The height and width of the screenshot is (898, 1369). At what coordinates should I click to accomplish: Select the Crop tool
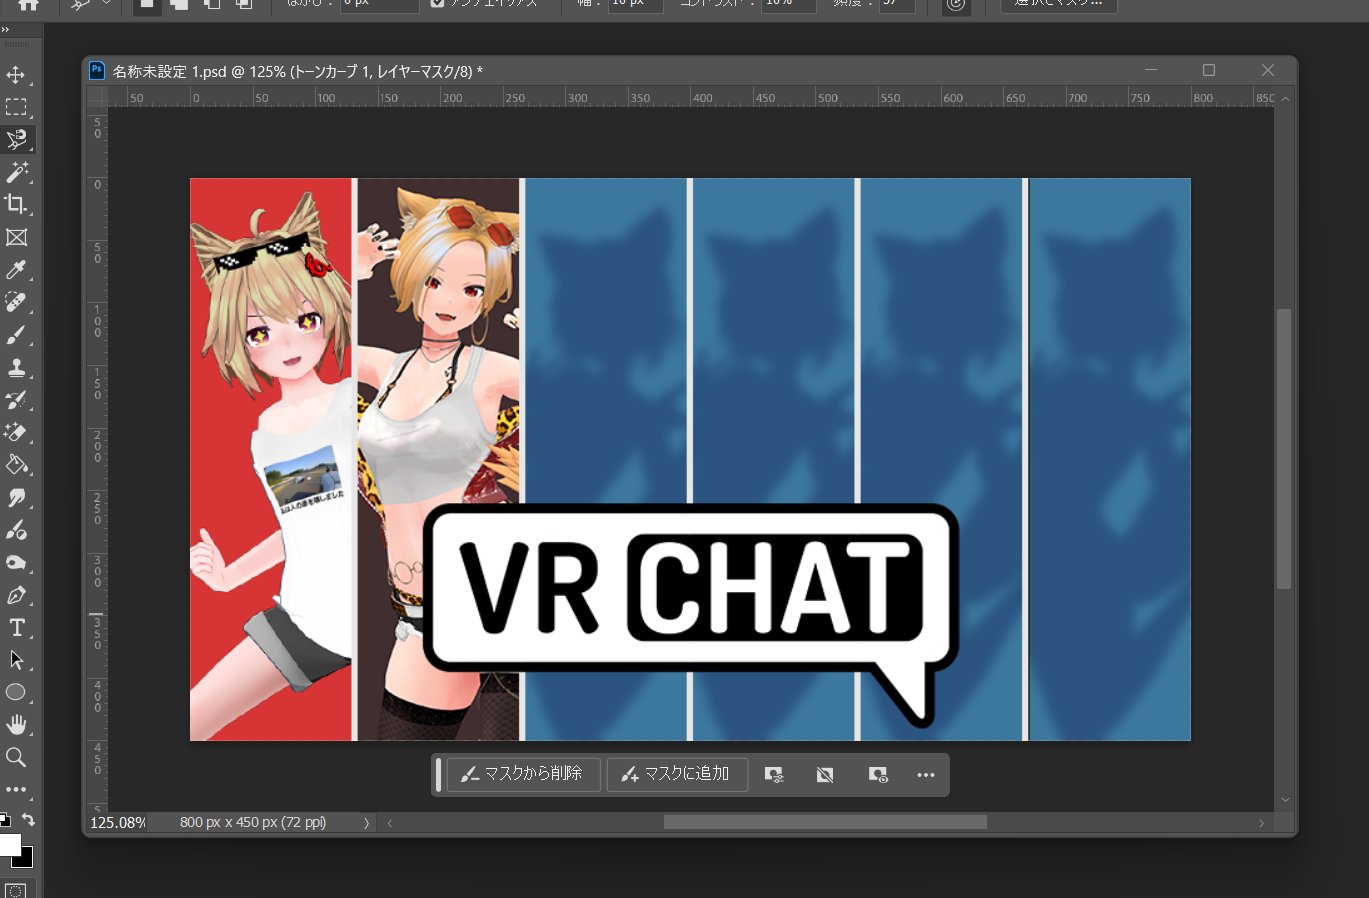point(16,204)
